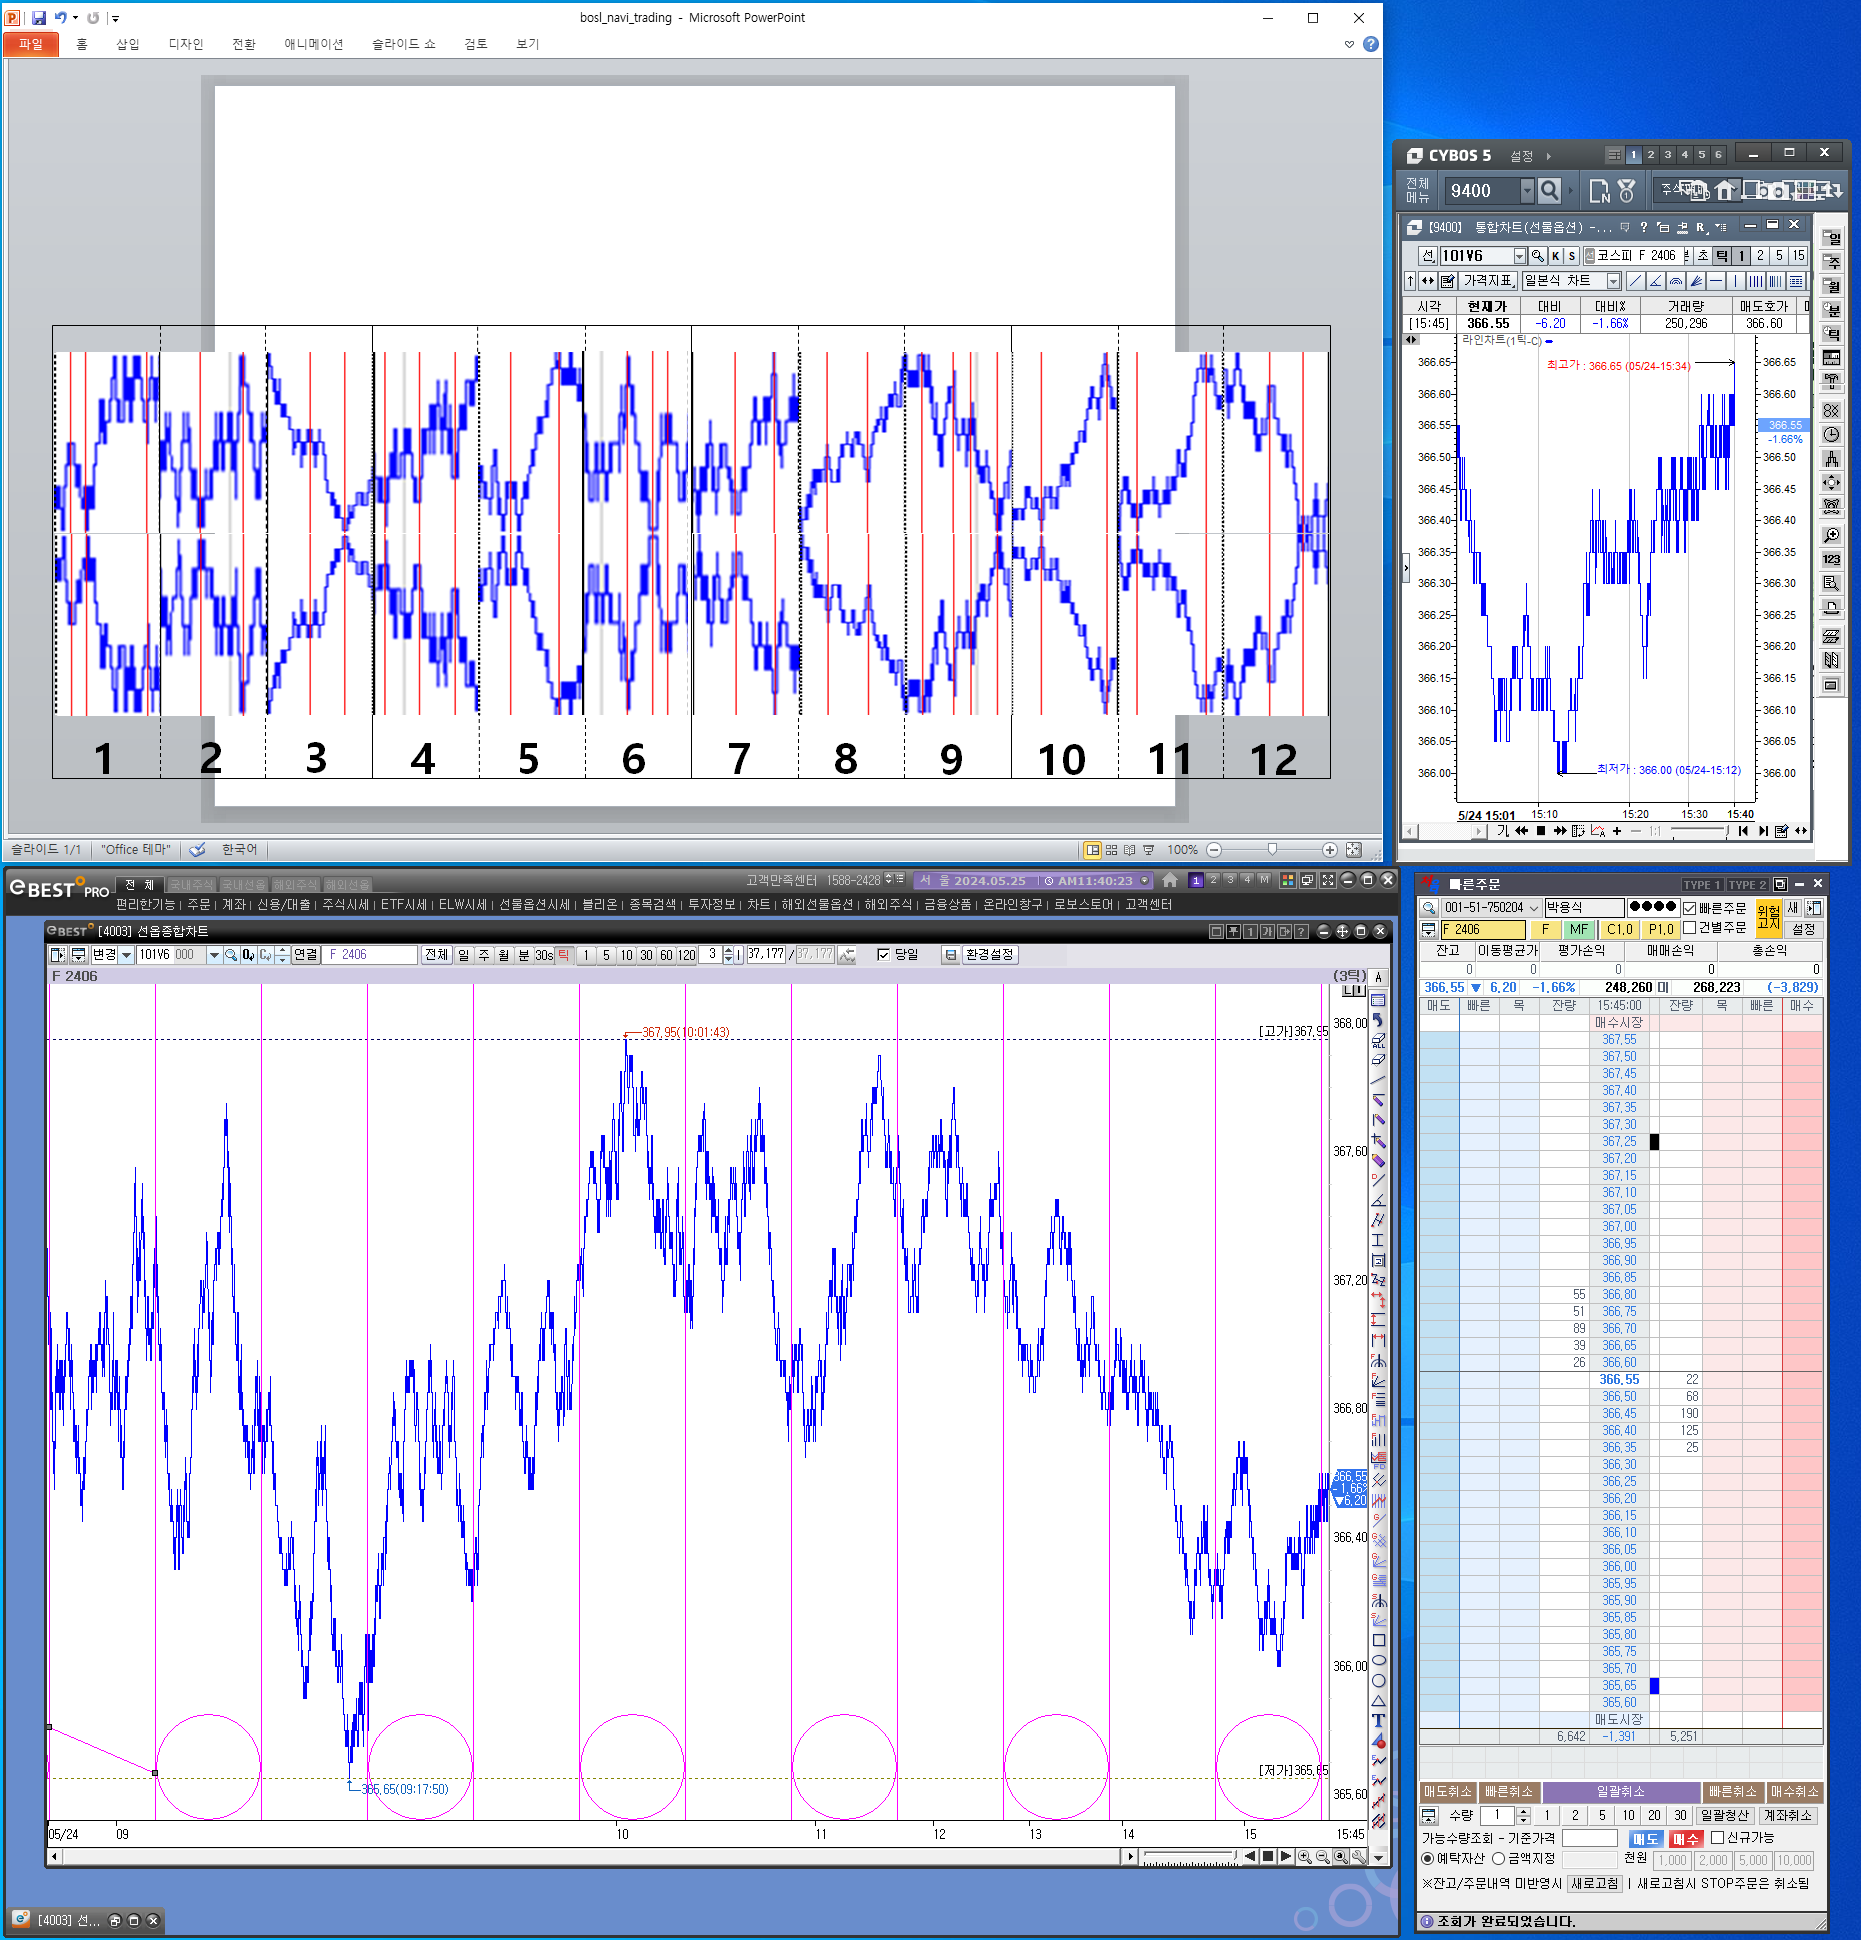Viewport: 1861px width, 1940px height.
Task: Click the help question mark in chart 9400 title bar
Action: 1643,227
